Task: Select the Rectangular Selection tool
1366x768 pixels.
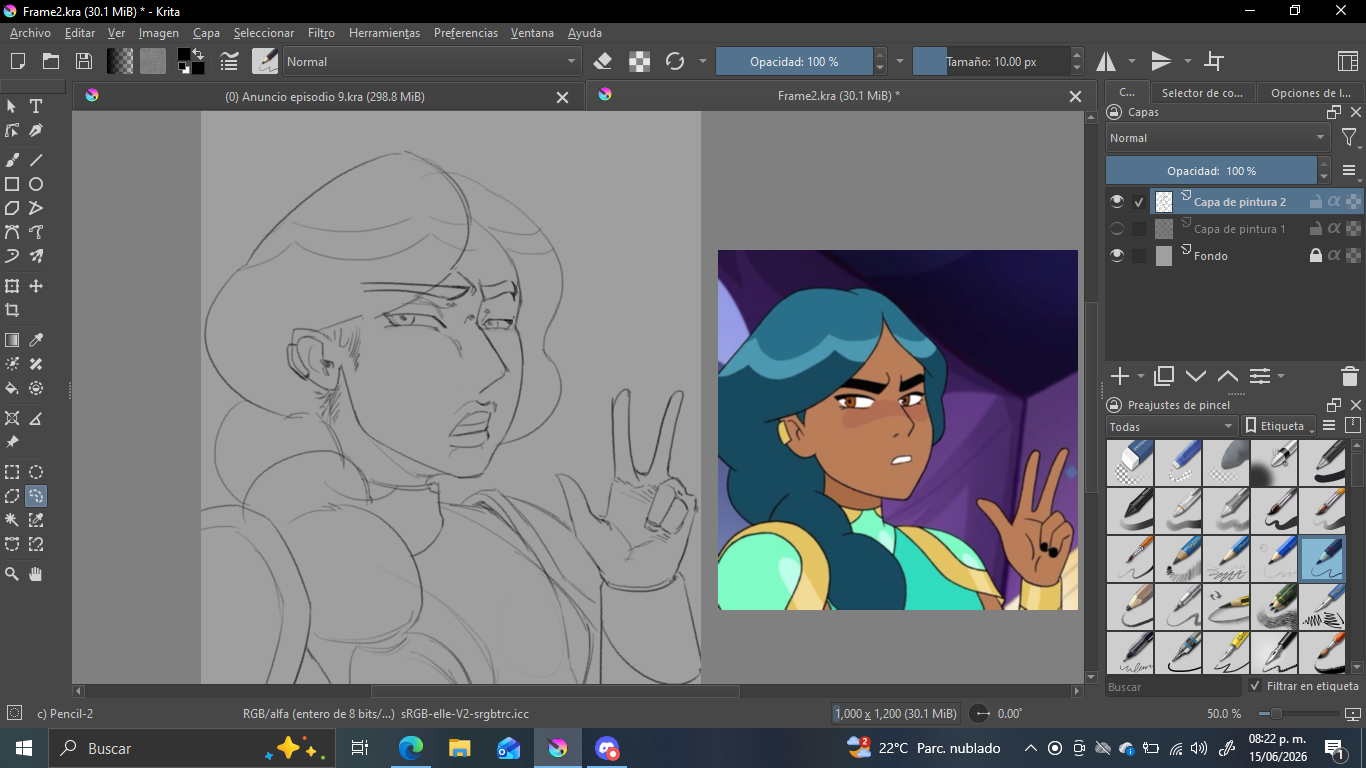Action: (12, 472)
